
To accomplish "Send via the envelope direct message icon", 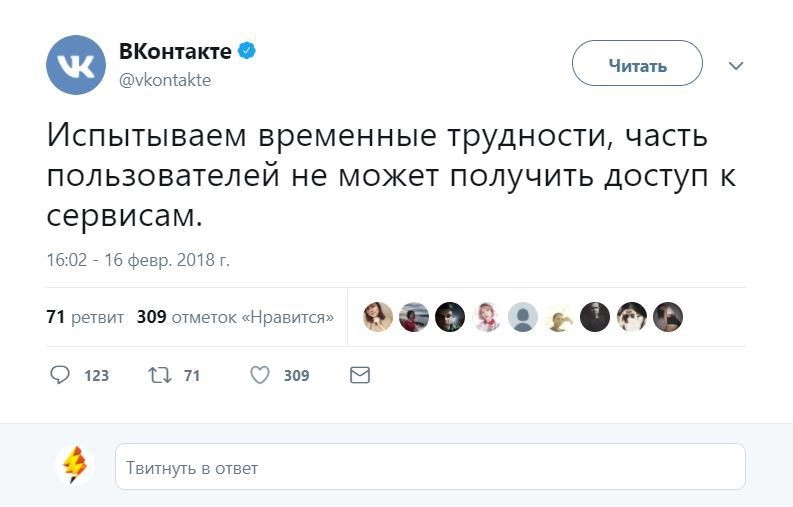I will click(x=360, y=375).
